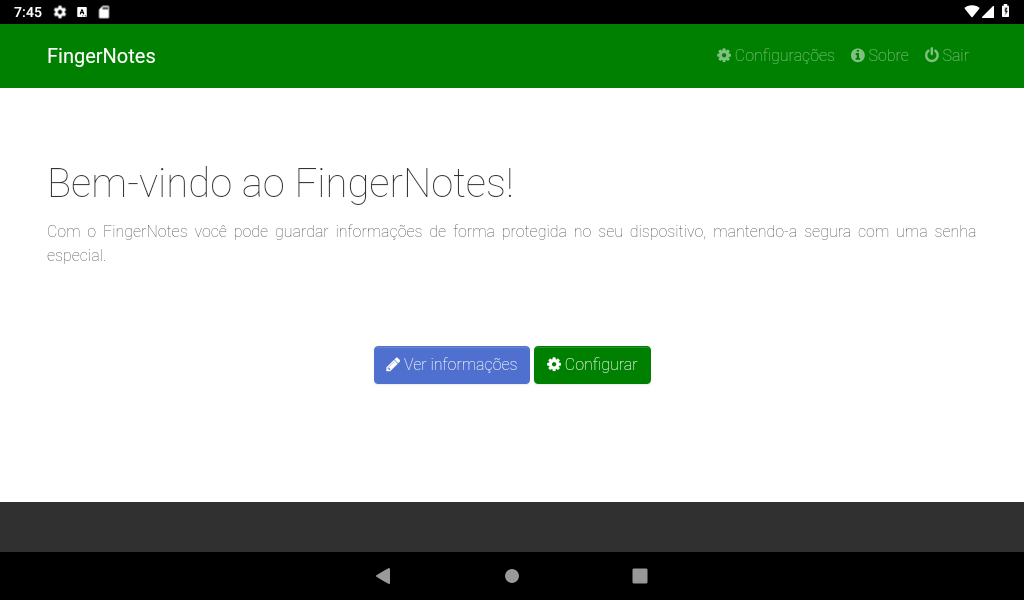Viewport: 1024px width, 600px height.
Task: Tap the Bem-vindo ao FingerNotes heading
Action: (280, 183)
